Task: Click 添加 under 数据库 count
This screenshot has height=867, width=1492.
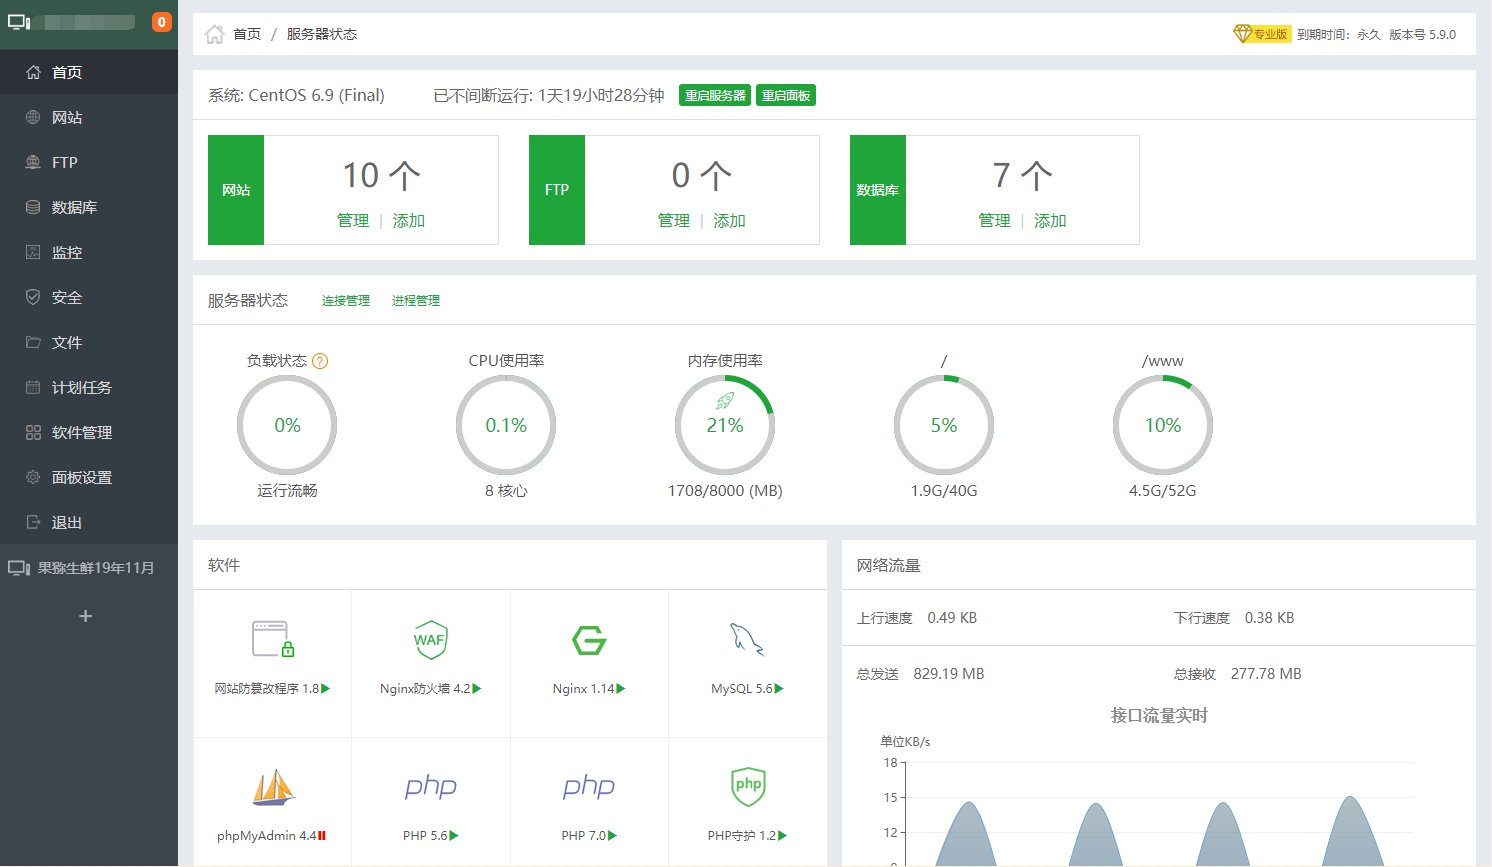Action: tap(1050, 220)
